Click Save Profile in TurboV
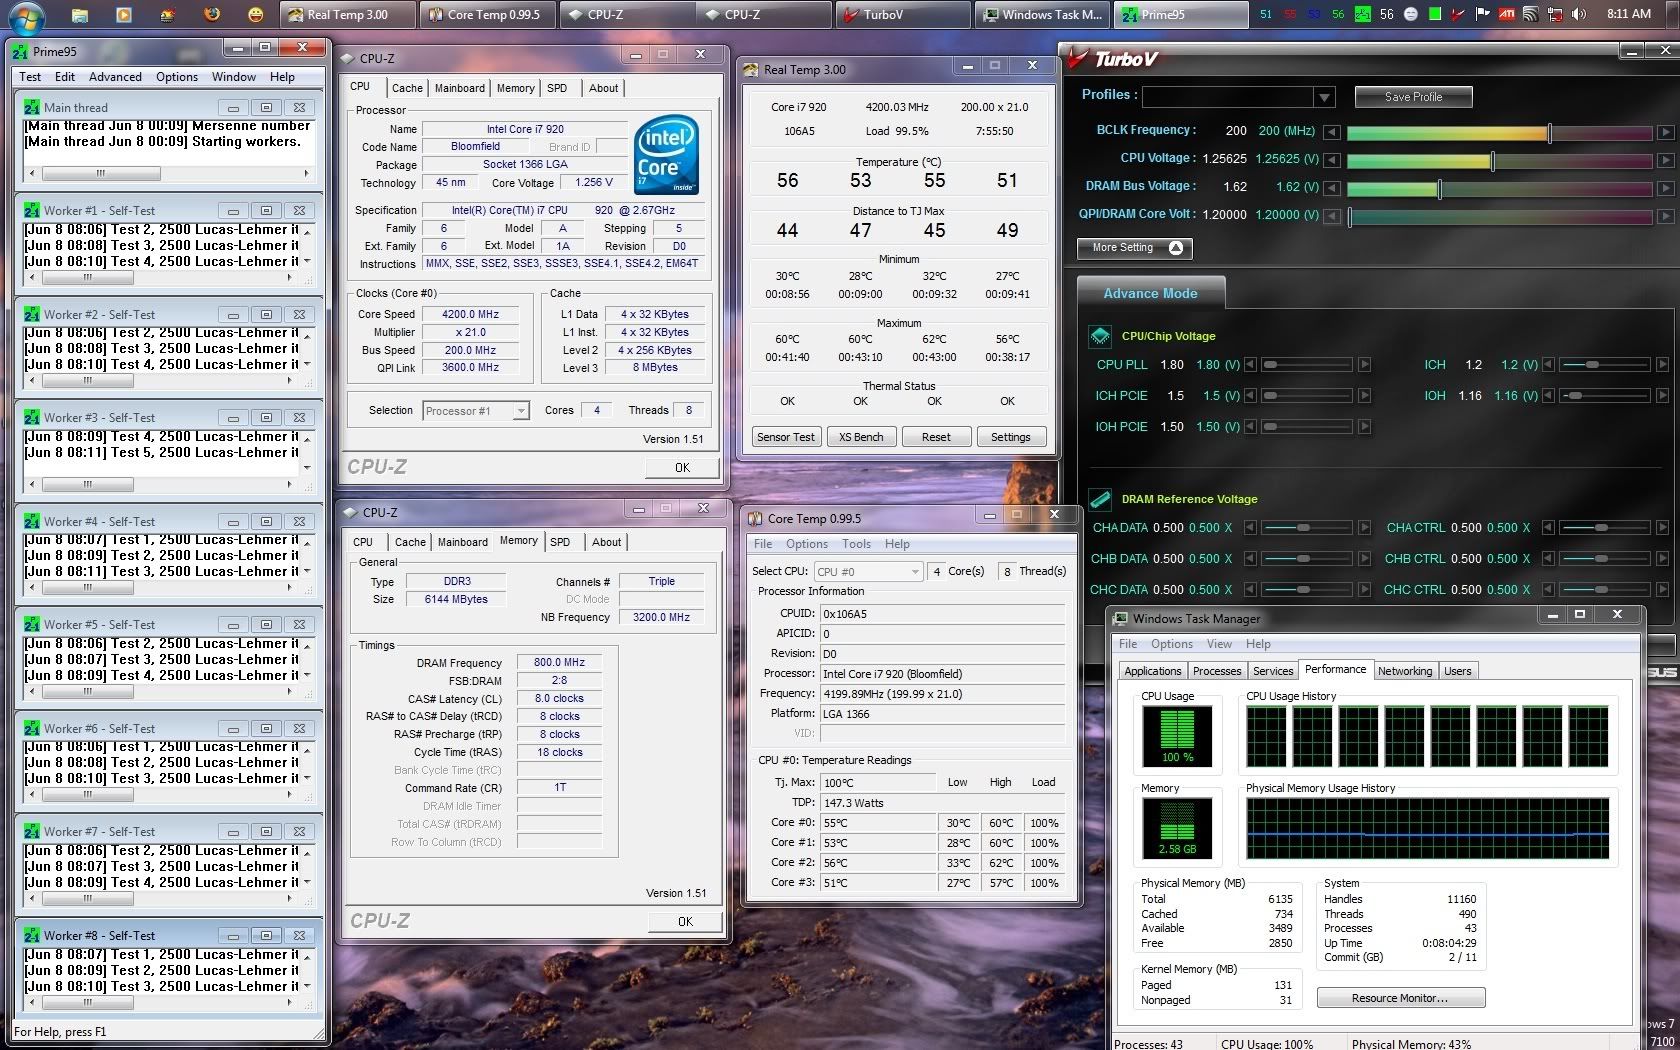 pos(1413,97)
